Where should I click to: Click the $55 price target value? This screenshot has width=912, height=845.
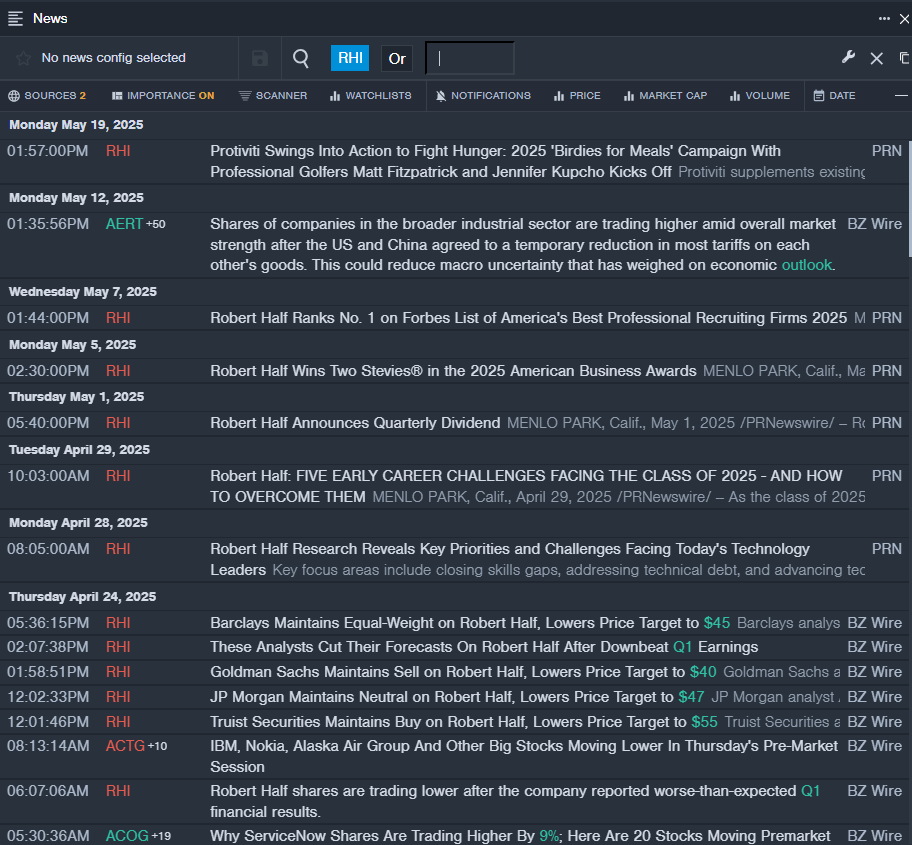(704, 722)
